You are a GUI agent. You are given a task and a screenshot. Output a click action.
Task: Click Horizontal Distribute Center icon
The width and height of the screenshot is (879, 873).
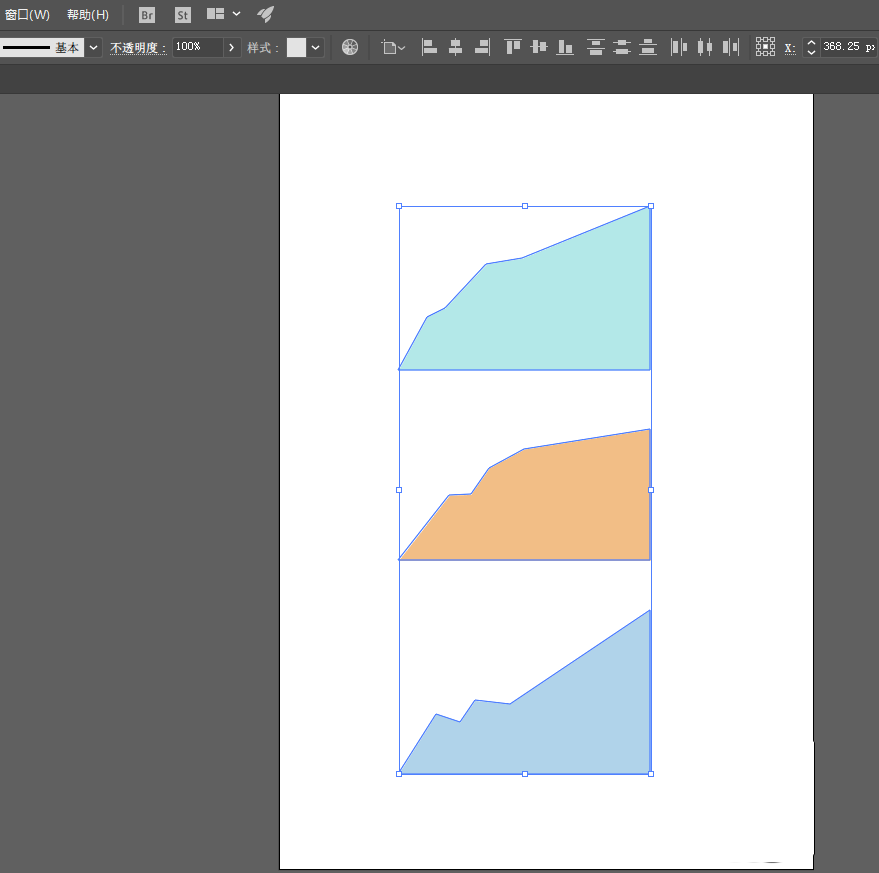[x=705, y=47]
